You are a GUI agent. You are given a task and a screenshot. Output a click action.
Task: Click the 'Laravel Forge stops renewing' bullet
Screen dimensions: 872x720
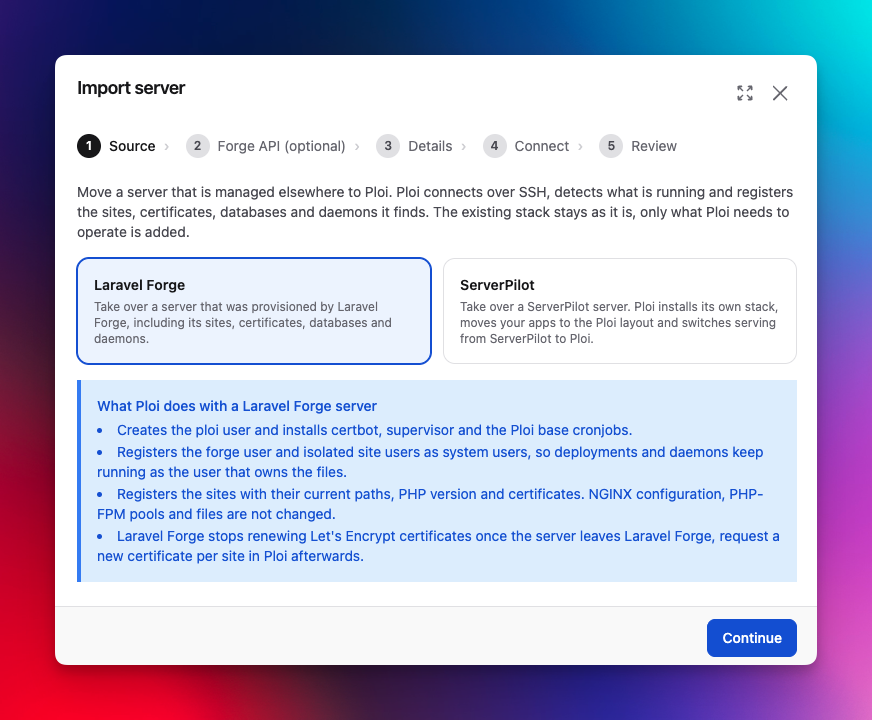tap(438, 546)
